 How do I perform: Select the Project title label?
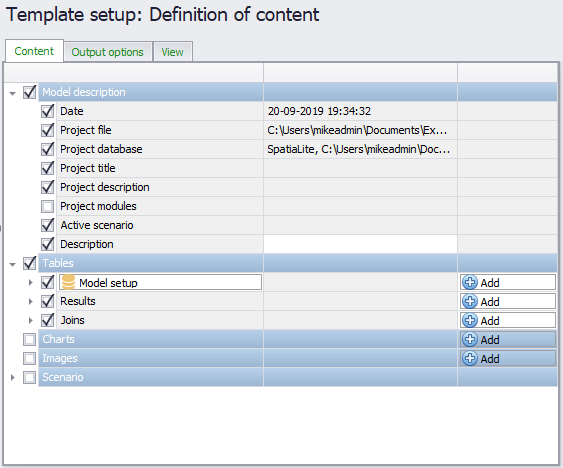pos(88,168)
